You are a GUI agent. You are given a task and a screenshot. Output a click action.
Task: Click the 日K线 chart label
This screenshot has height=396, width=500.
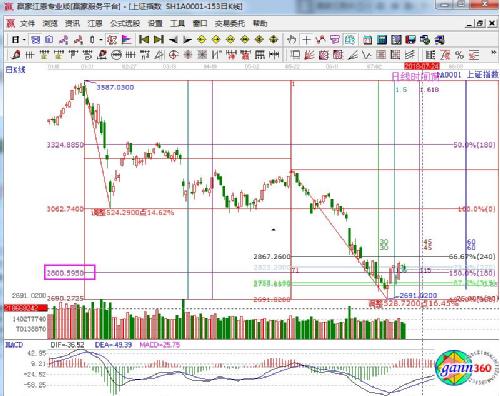coord(15,70)
